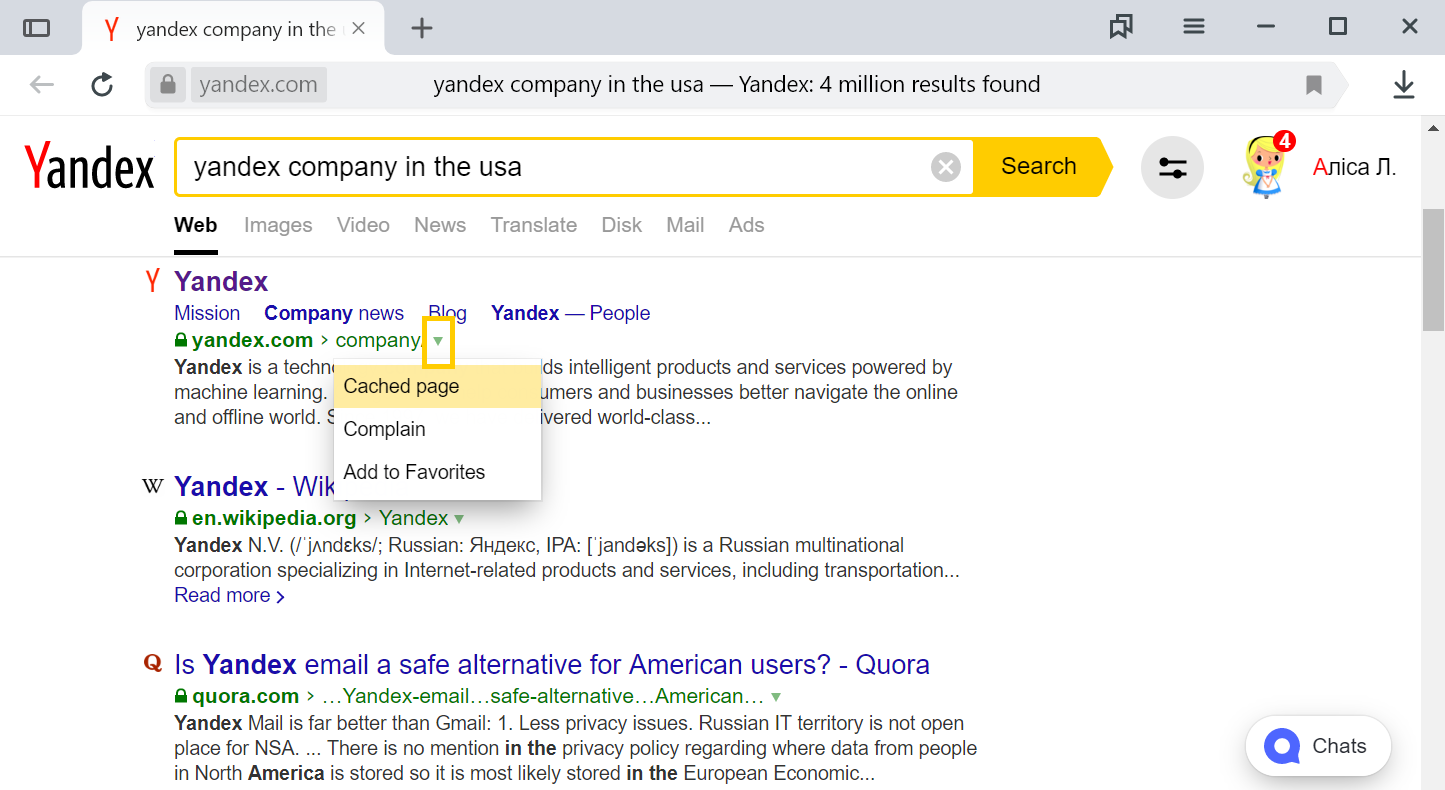Switch to the Ads tab
This screenshot has width=1445, height=790.
point(746,225)
